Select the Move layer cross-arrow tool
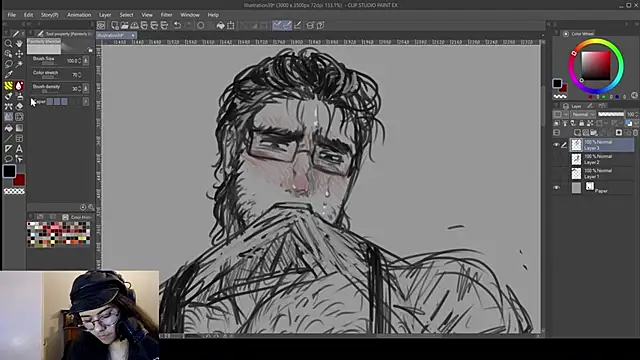Image resolution: width=640 pixels, height=360 pixels. (19, 54)
